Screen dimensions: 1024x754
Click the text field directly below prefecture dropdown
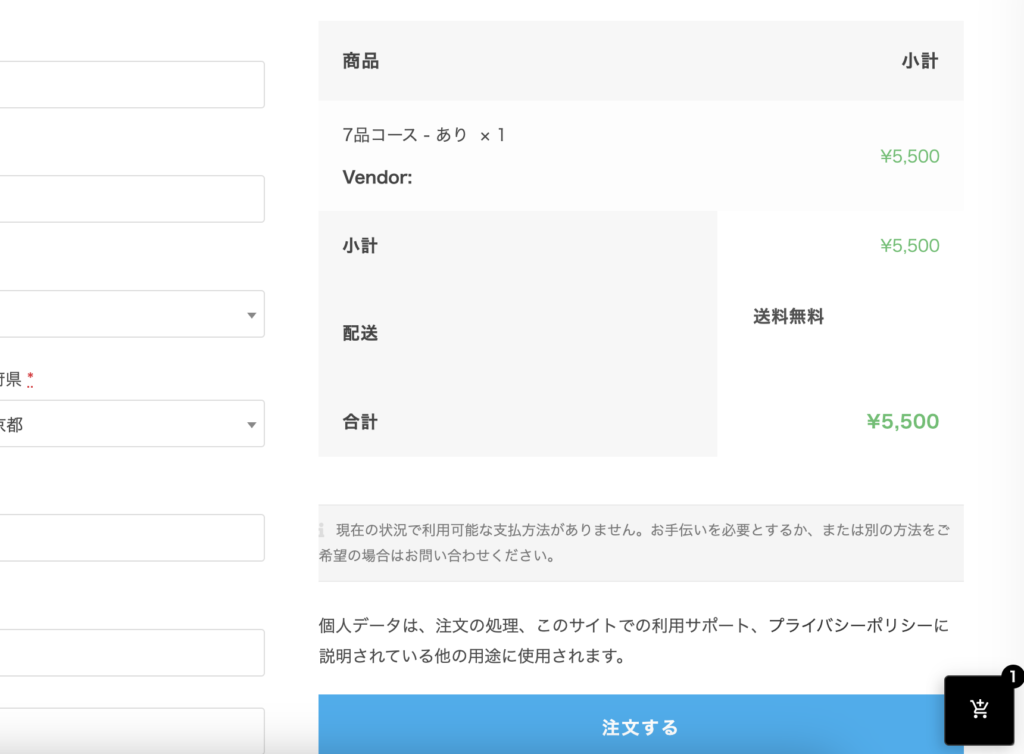click(130, 538)
